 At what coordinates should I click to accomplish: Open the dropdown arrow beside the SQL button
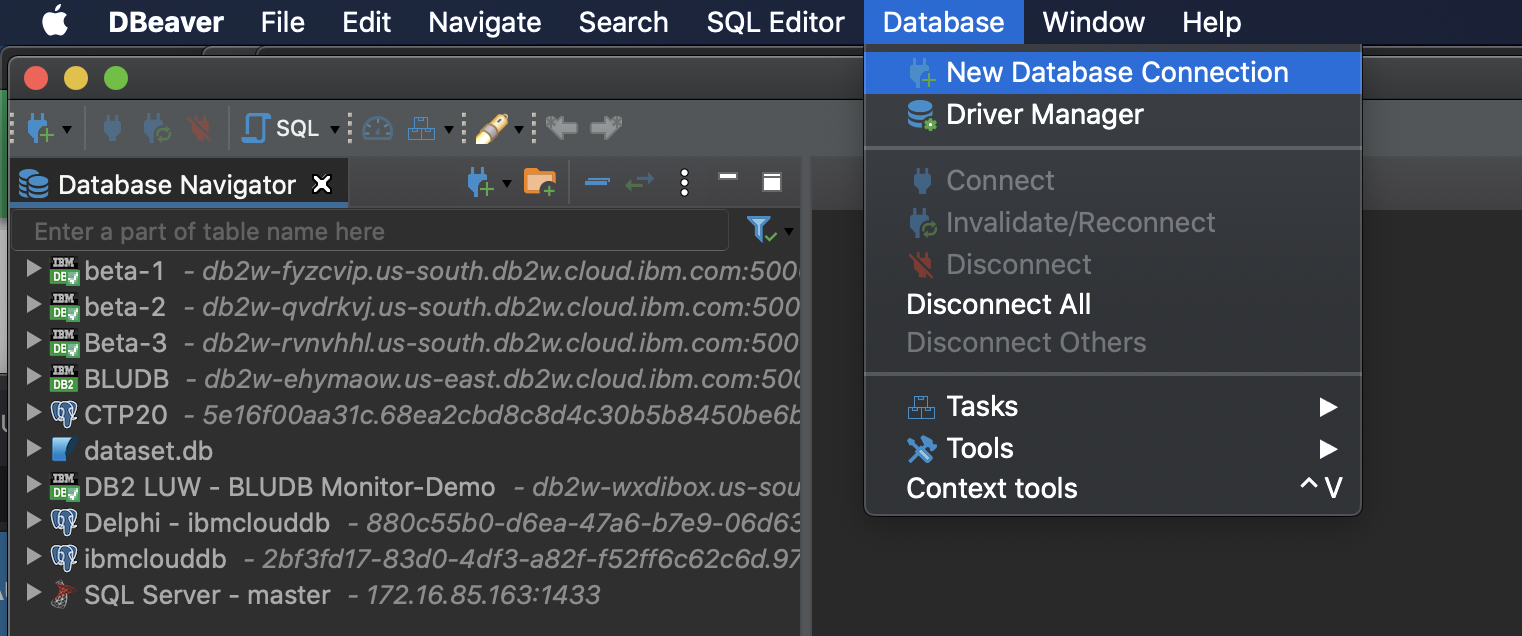click(335, 129)
